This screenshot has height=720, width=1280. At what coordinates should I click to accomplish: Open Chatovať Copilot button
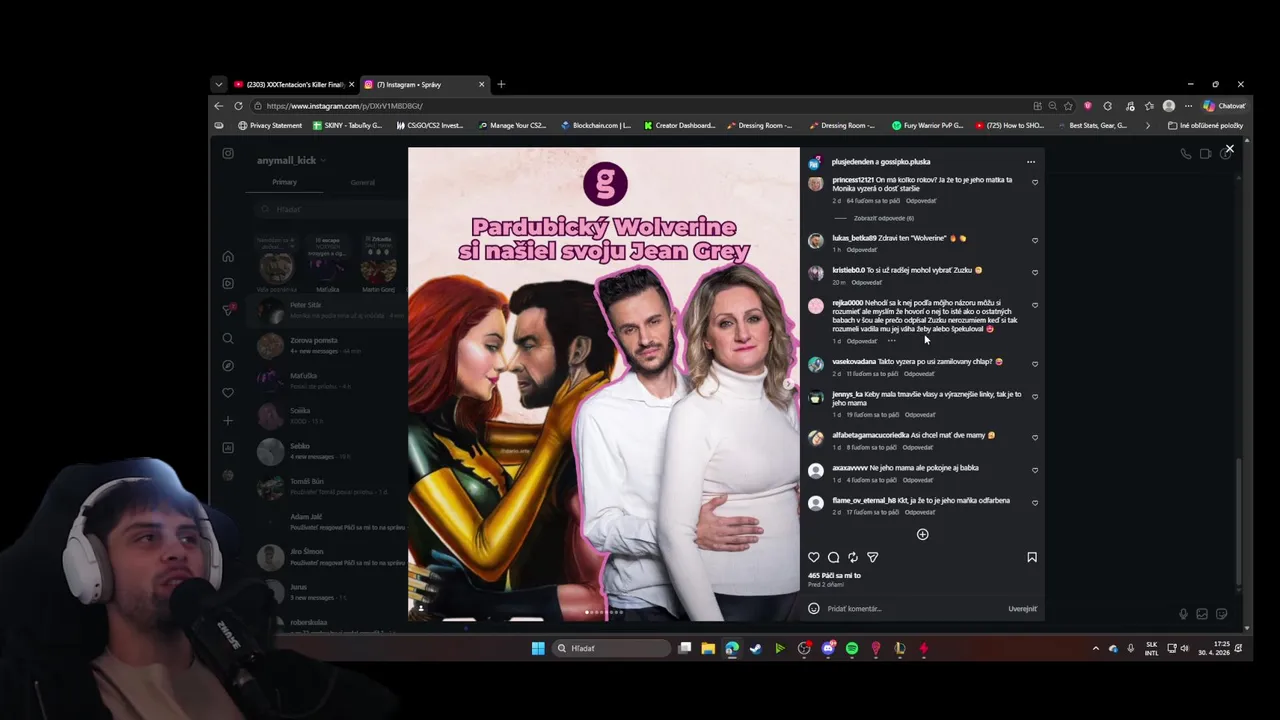1225,105
